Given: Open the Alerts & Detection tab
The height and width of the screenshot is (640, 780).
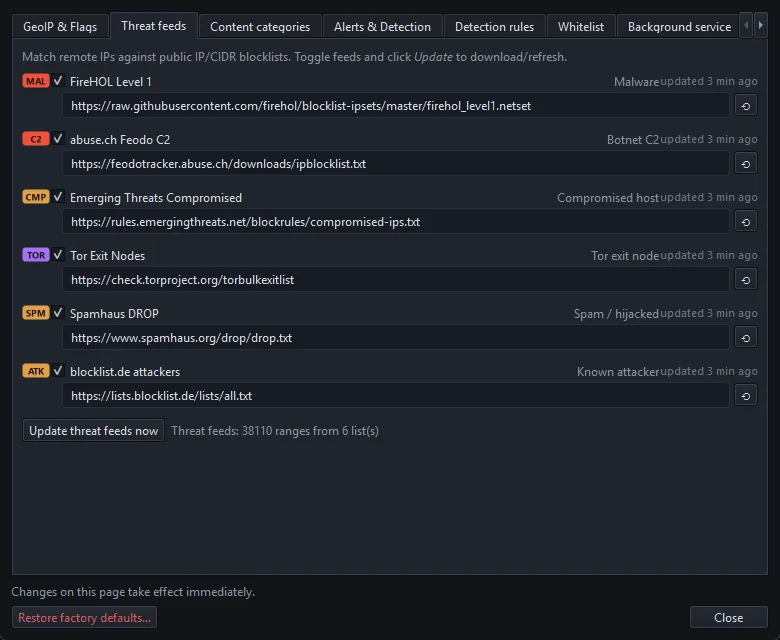Looking at the screenshot, I should (x=382, y=26).
